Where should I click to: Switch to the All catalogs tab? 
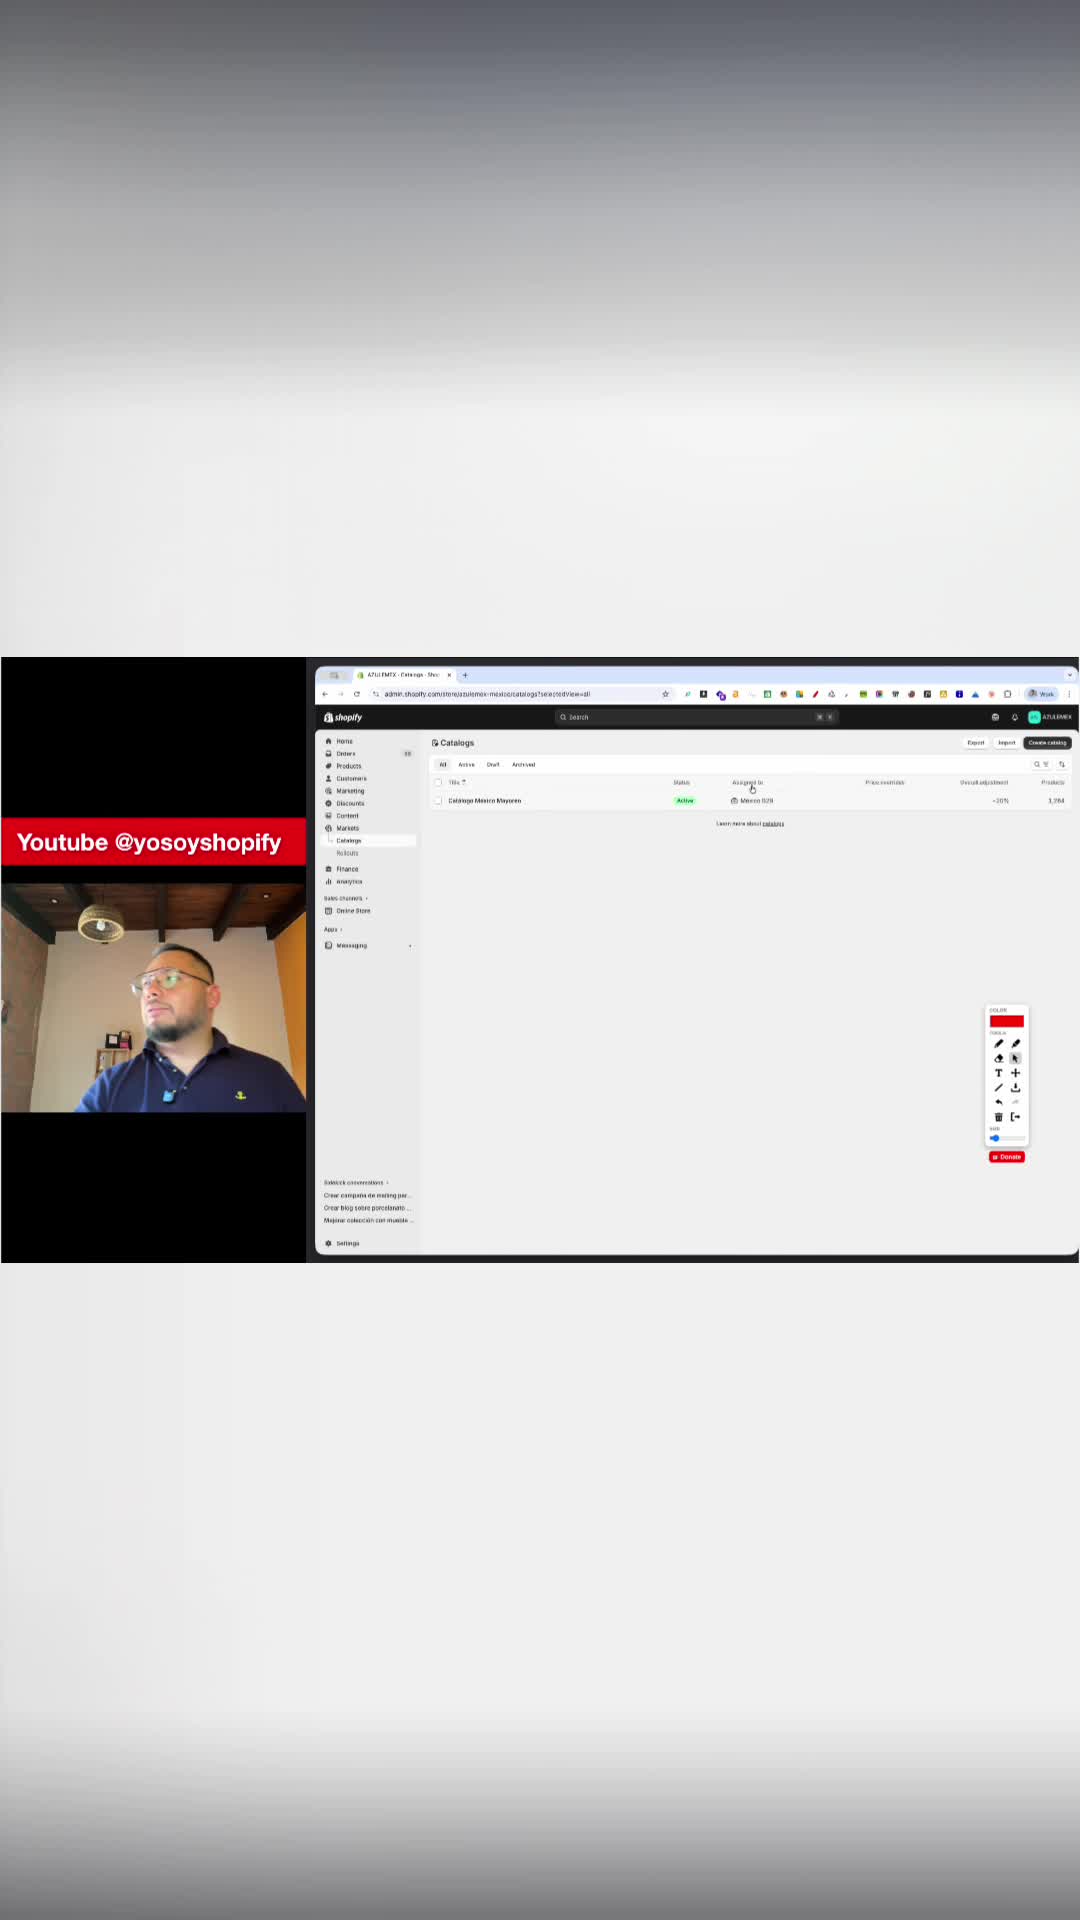click(443, 764)
